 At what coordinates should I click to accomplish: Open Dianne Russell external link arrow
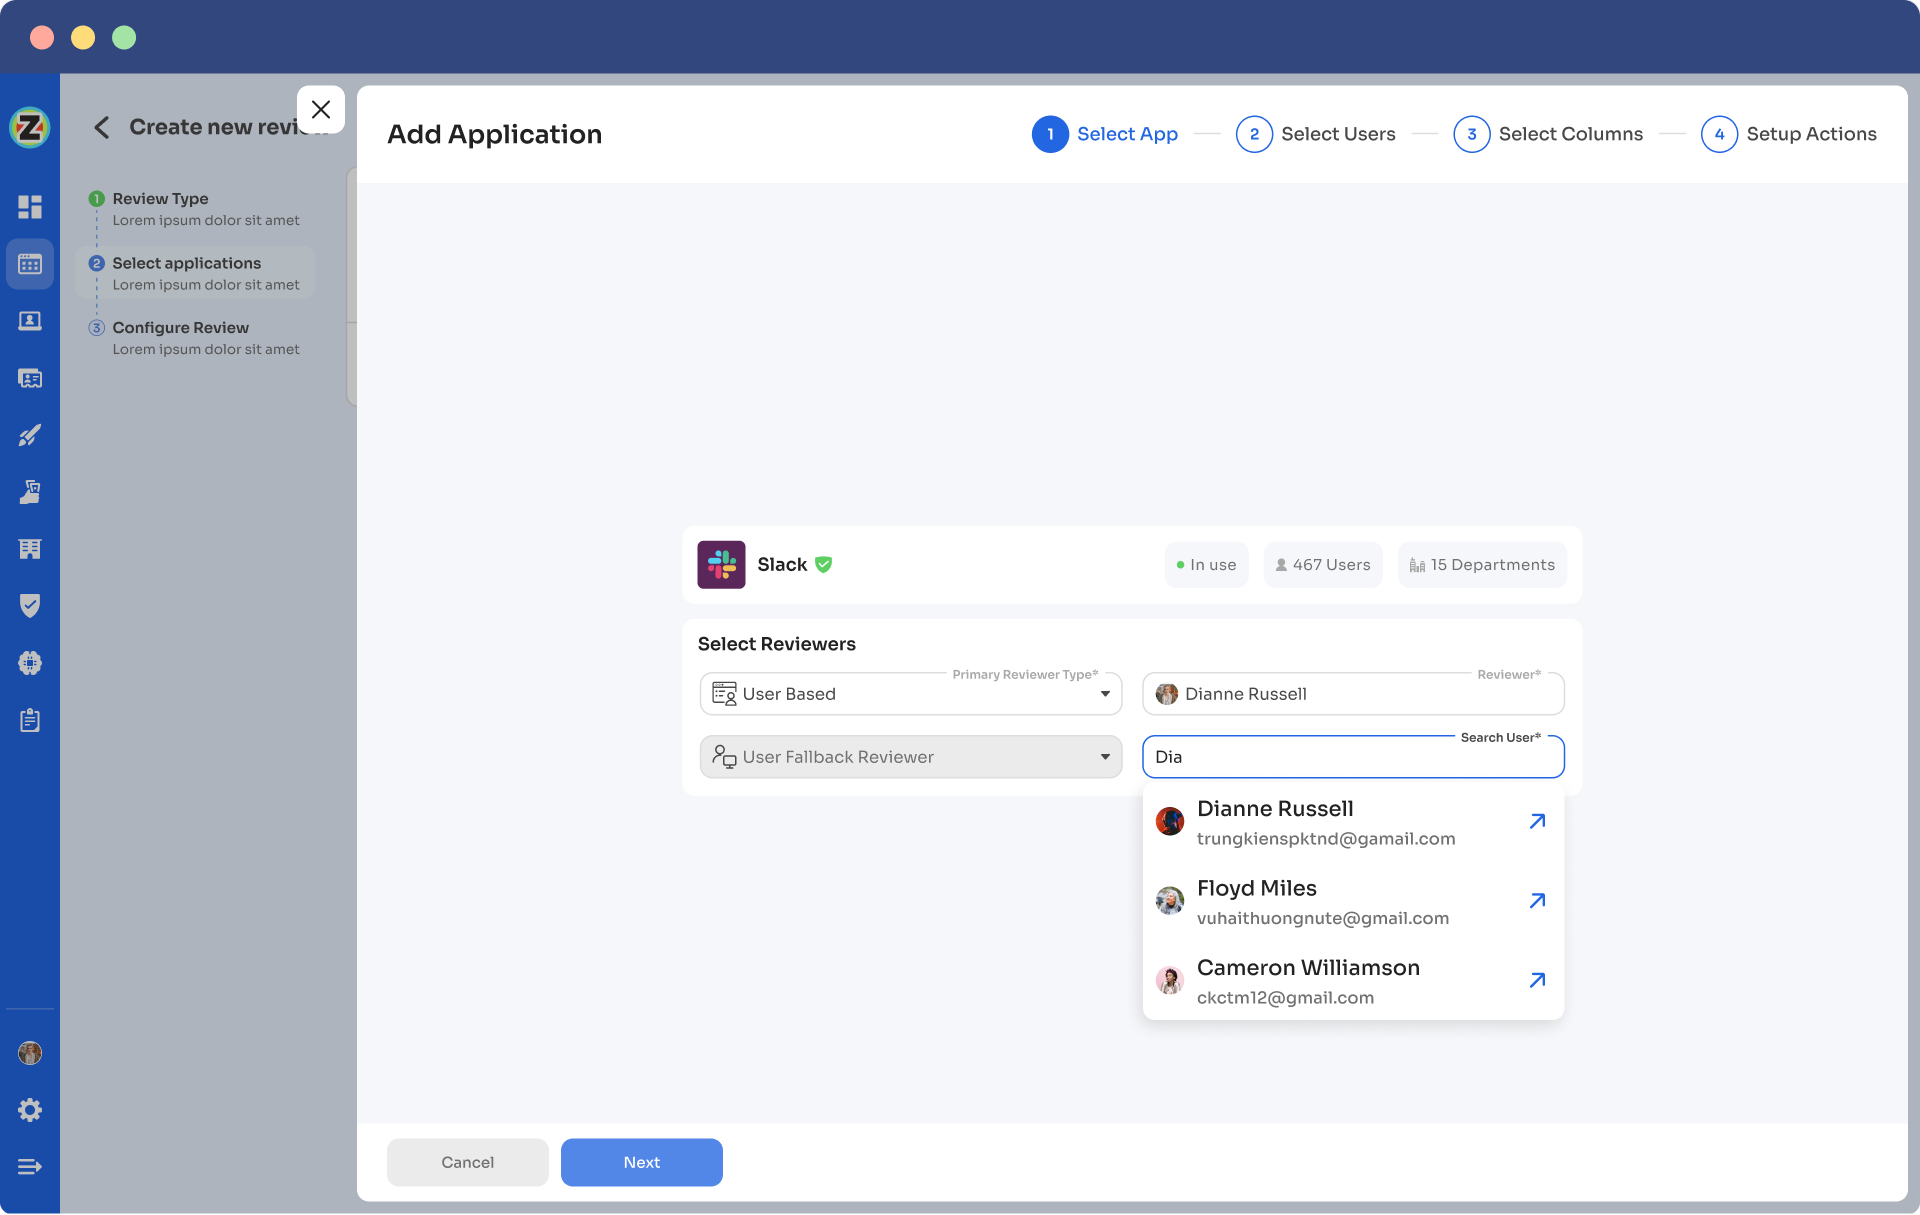click(1538, 822)
